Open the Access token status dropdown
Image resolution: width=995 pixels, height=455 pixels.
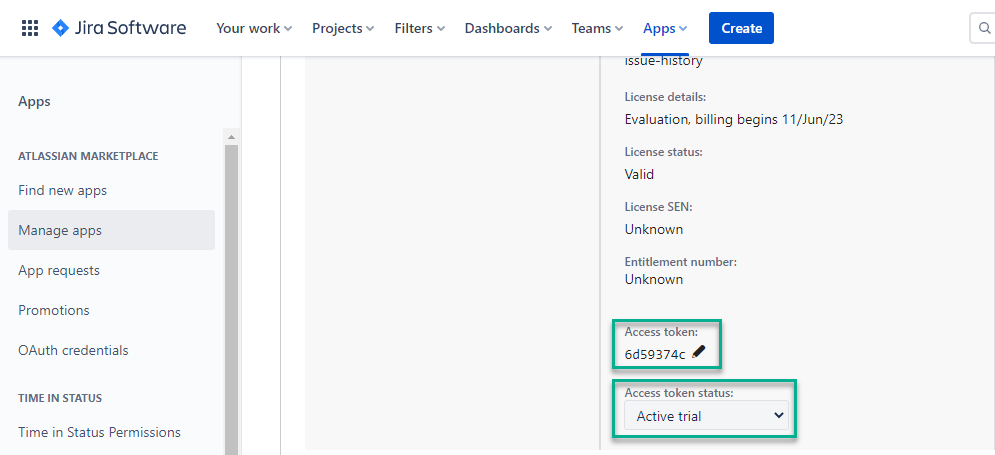click(x=706, y=416)
